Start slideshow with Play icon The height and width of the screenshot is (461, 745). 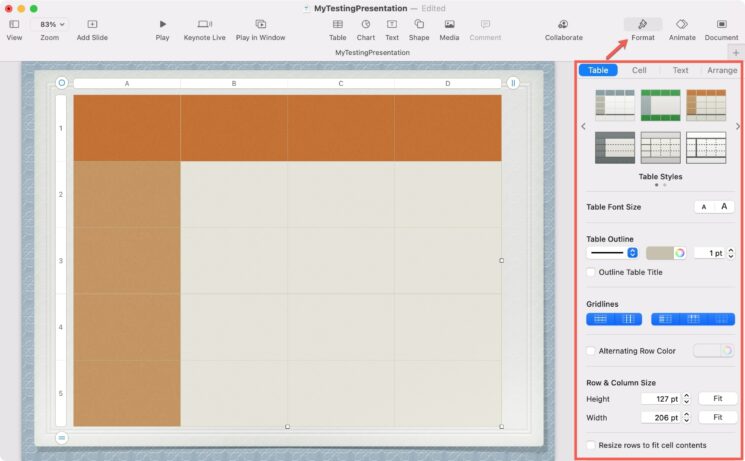162,24
